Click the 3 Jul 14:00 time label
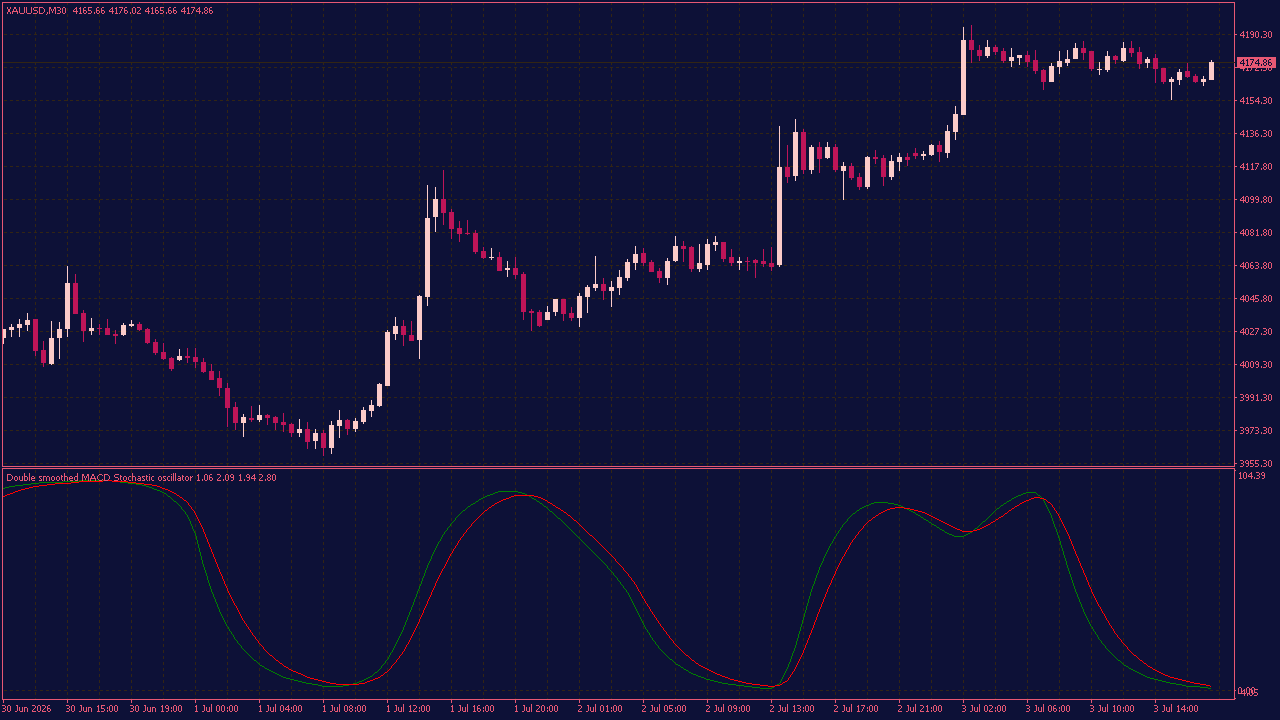Image resolution: width=1280 pixels, height=720 pixels. [x=1176, y=709]
